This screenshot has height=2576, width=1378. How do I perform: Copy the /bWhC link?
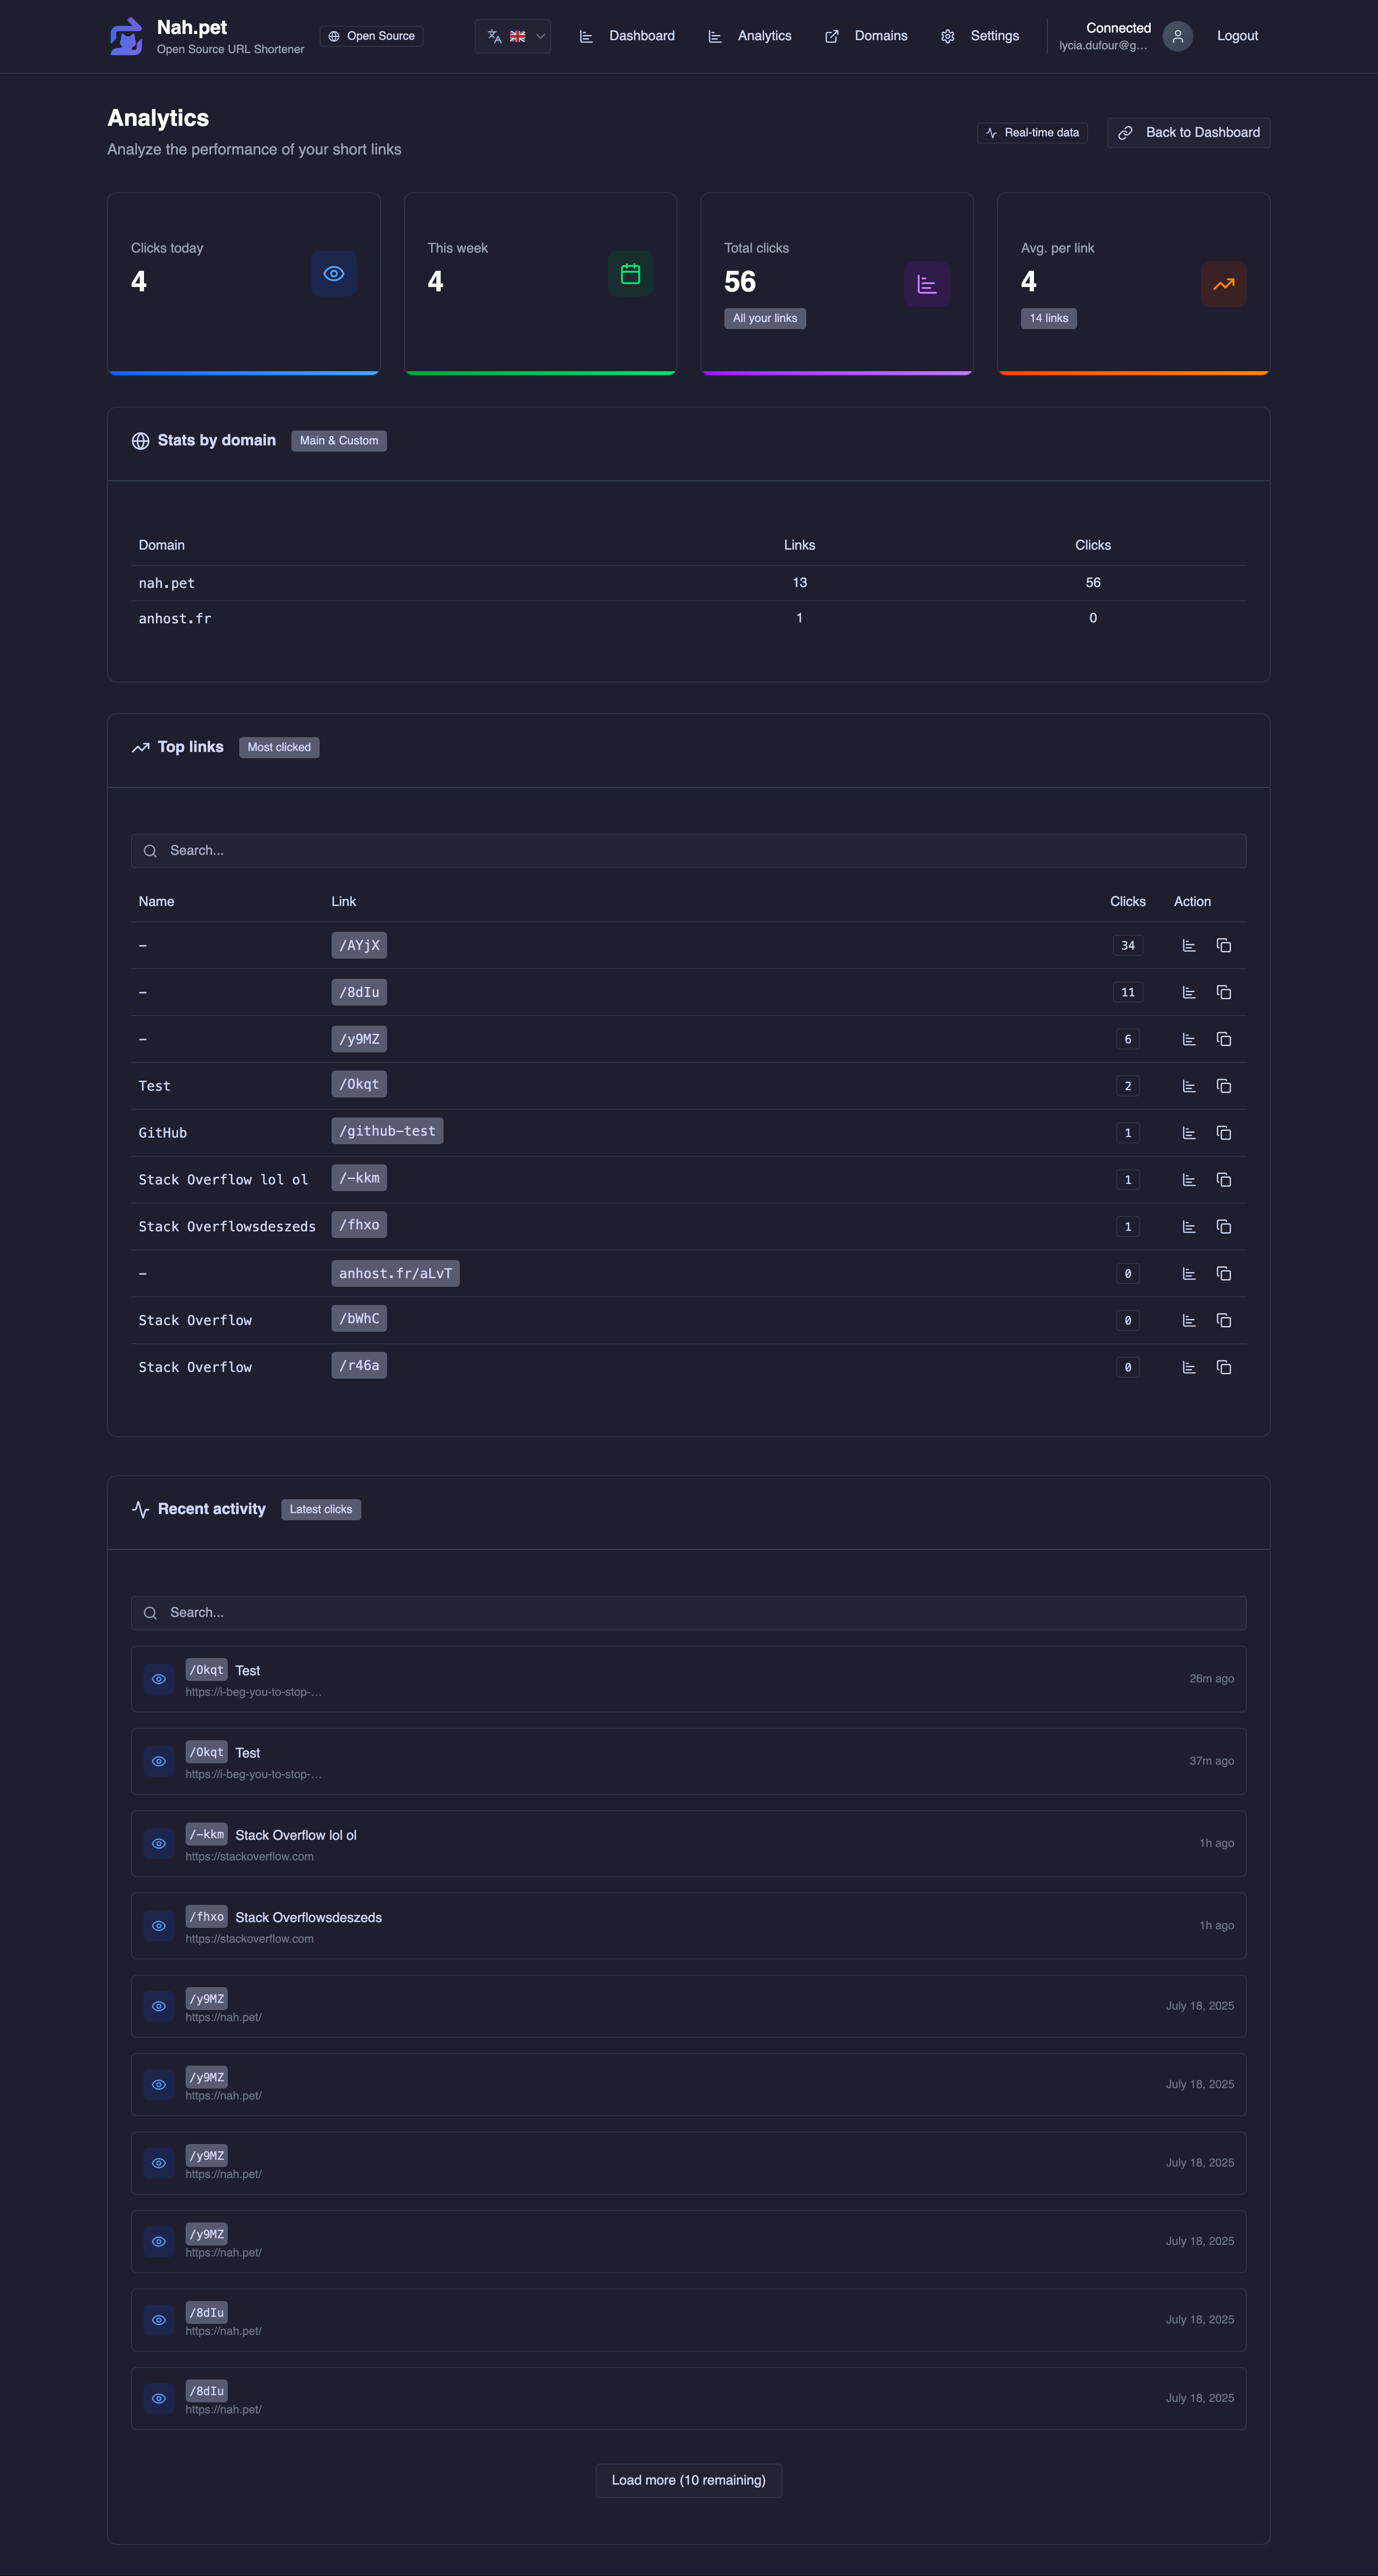tap(1223, 1321)
